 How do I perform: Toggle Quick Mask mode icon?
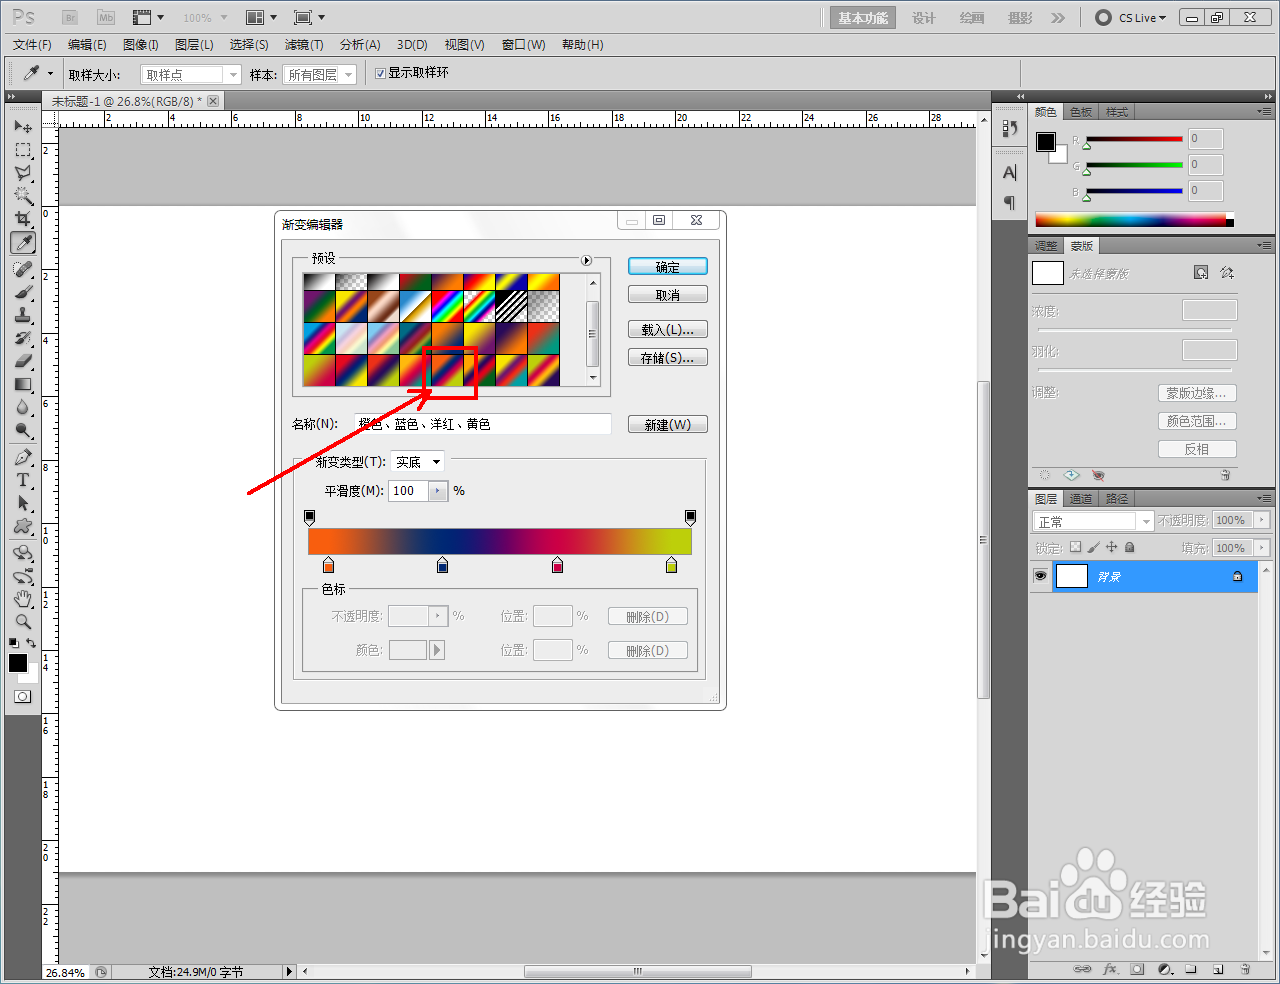point(23,696)
